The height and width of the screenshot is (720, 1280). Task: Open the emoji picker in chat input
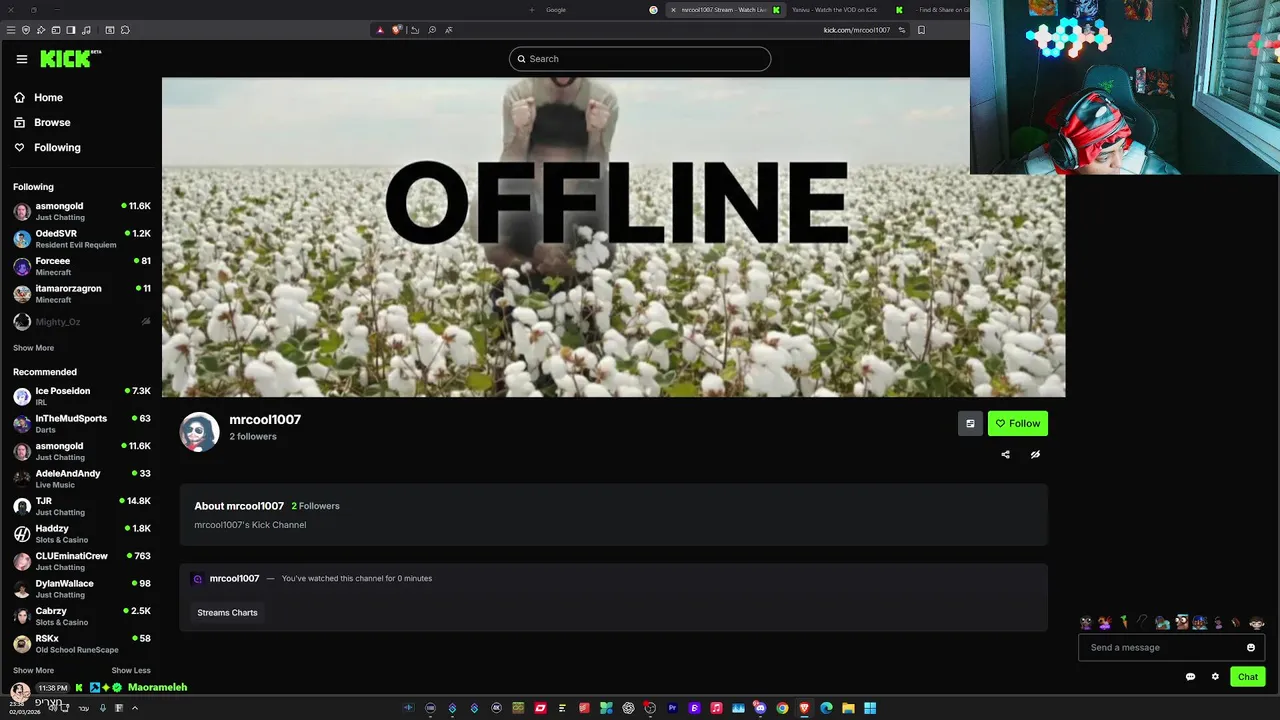point(1250,648)
